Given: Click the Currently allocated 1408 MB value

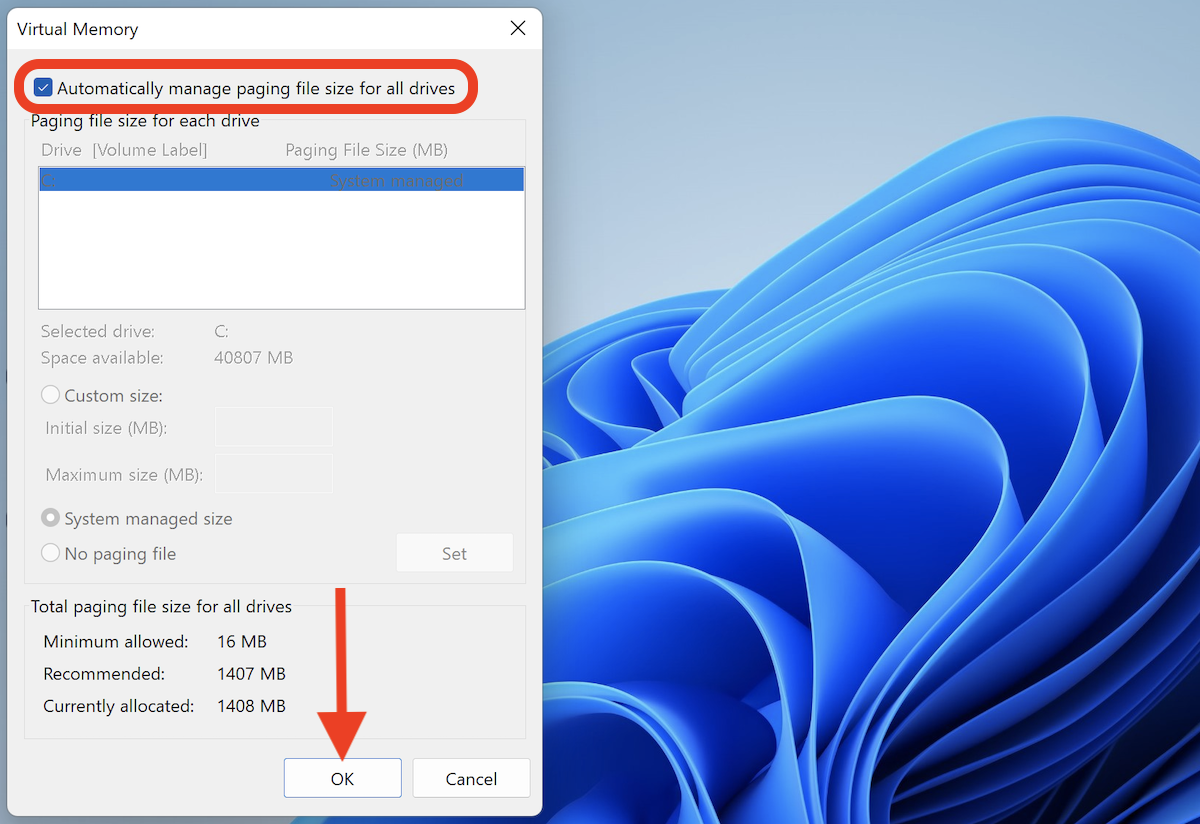Looking at the screenshot, I should [251, 706].
